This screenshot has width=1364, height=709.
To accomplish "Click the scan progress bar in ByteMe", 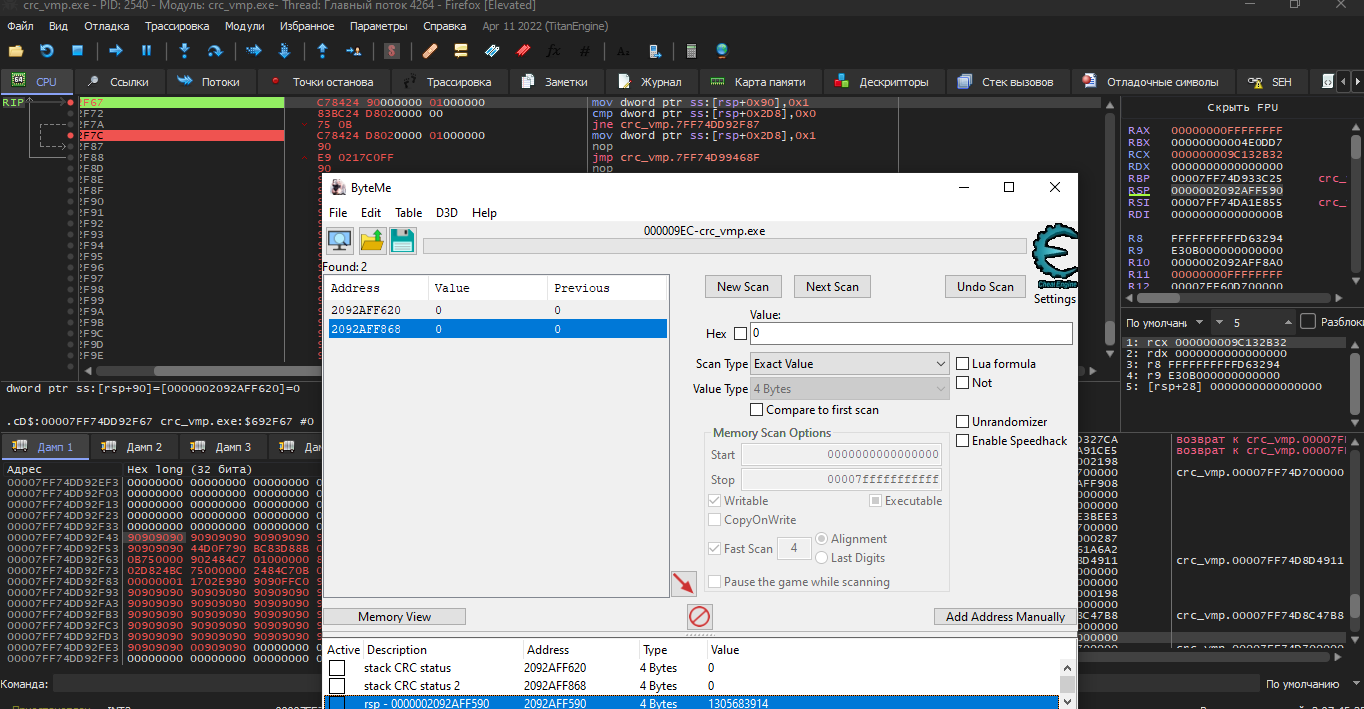I will (724, 246).
